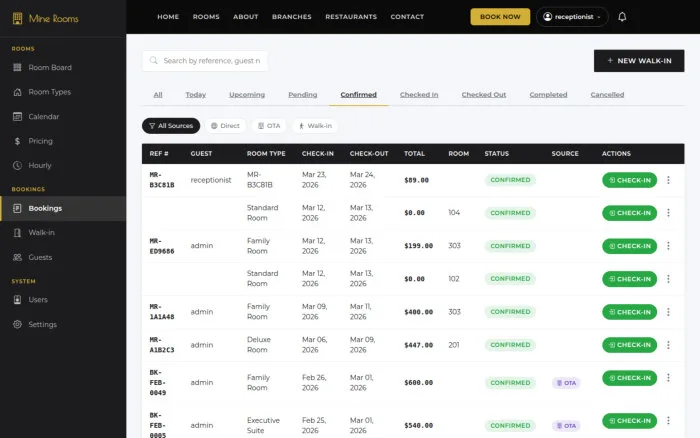700x438 pixels.
Task: Open Room Types in sidebar
Action: coord(63,92)
